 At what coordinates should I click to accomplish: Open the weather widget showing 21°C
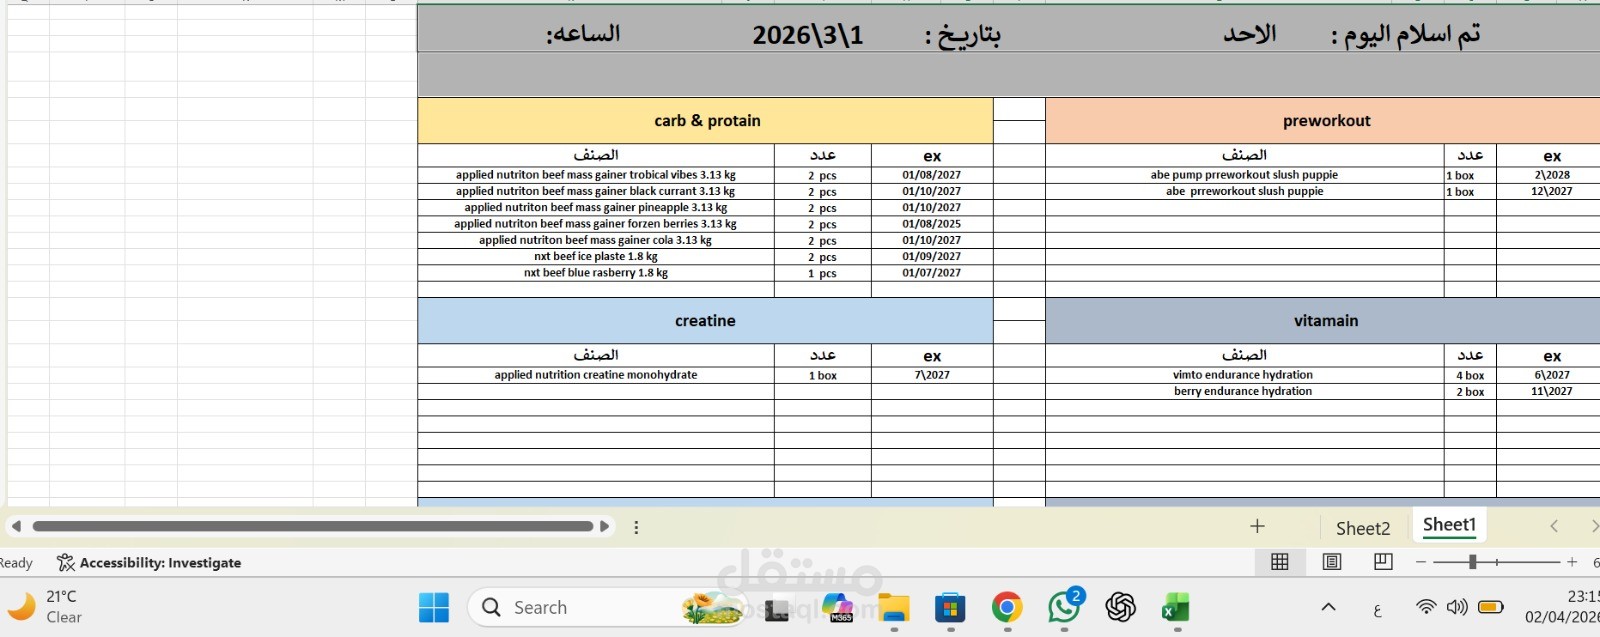[x=45, y=606]
